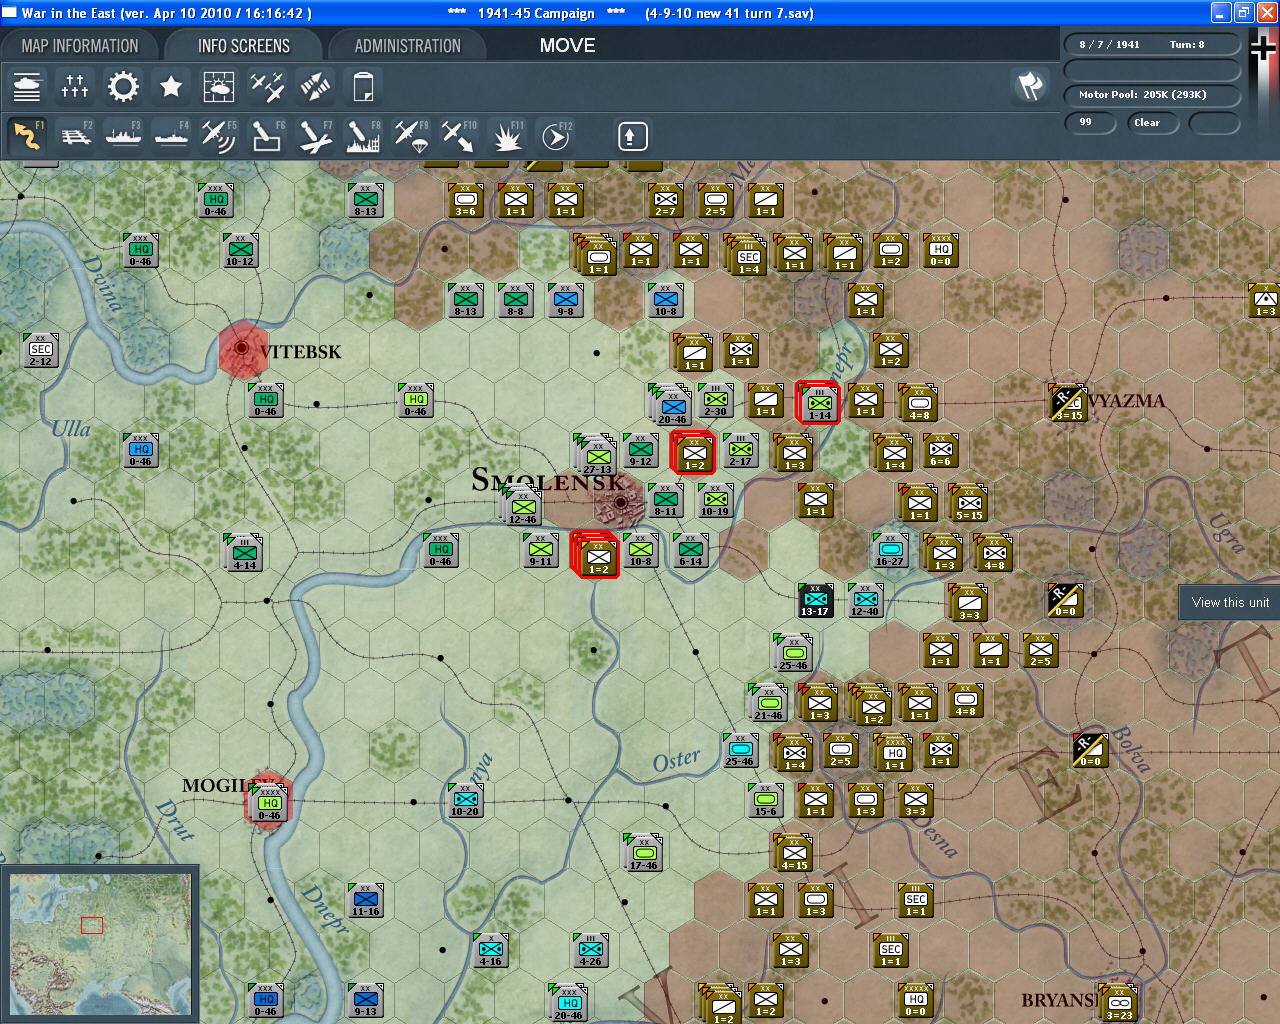Select German unit 15-6
This screenshot has height=1024, width=1280.
tap(765, 800)
